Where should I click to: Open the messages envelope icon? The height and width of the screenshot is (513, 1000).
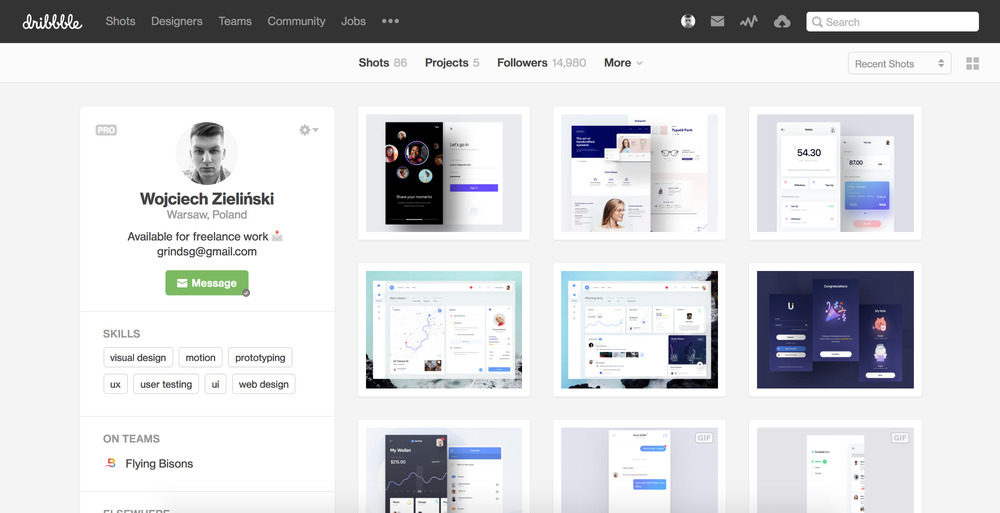(x=717, y=22)
